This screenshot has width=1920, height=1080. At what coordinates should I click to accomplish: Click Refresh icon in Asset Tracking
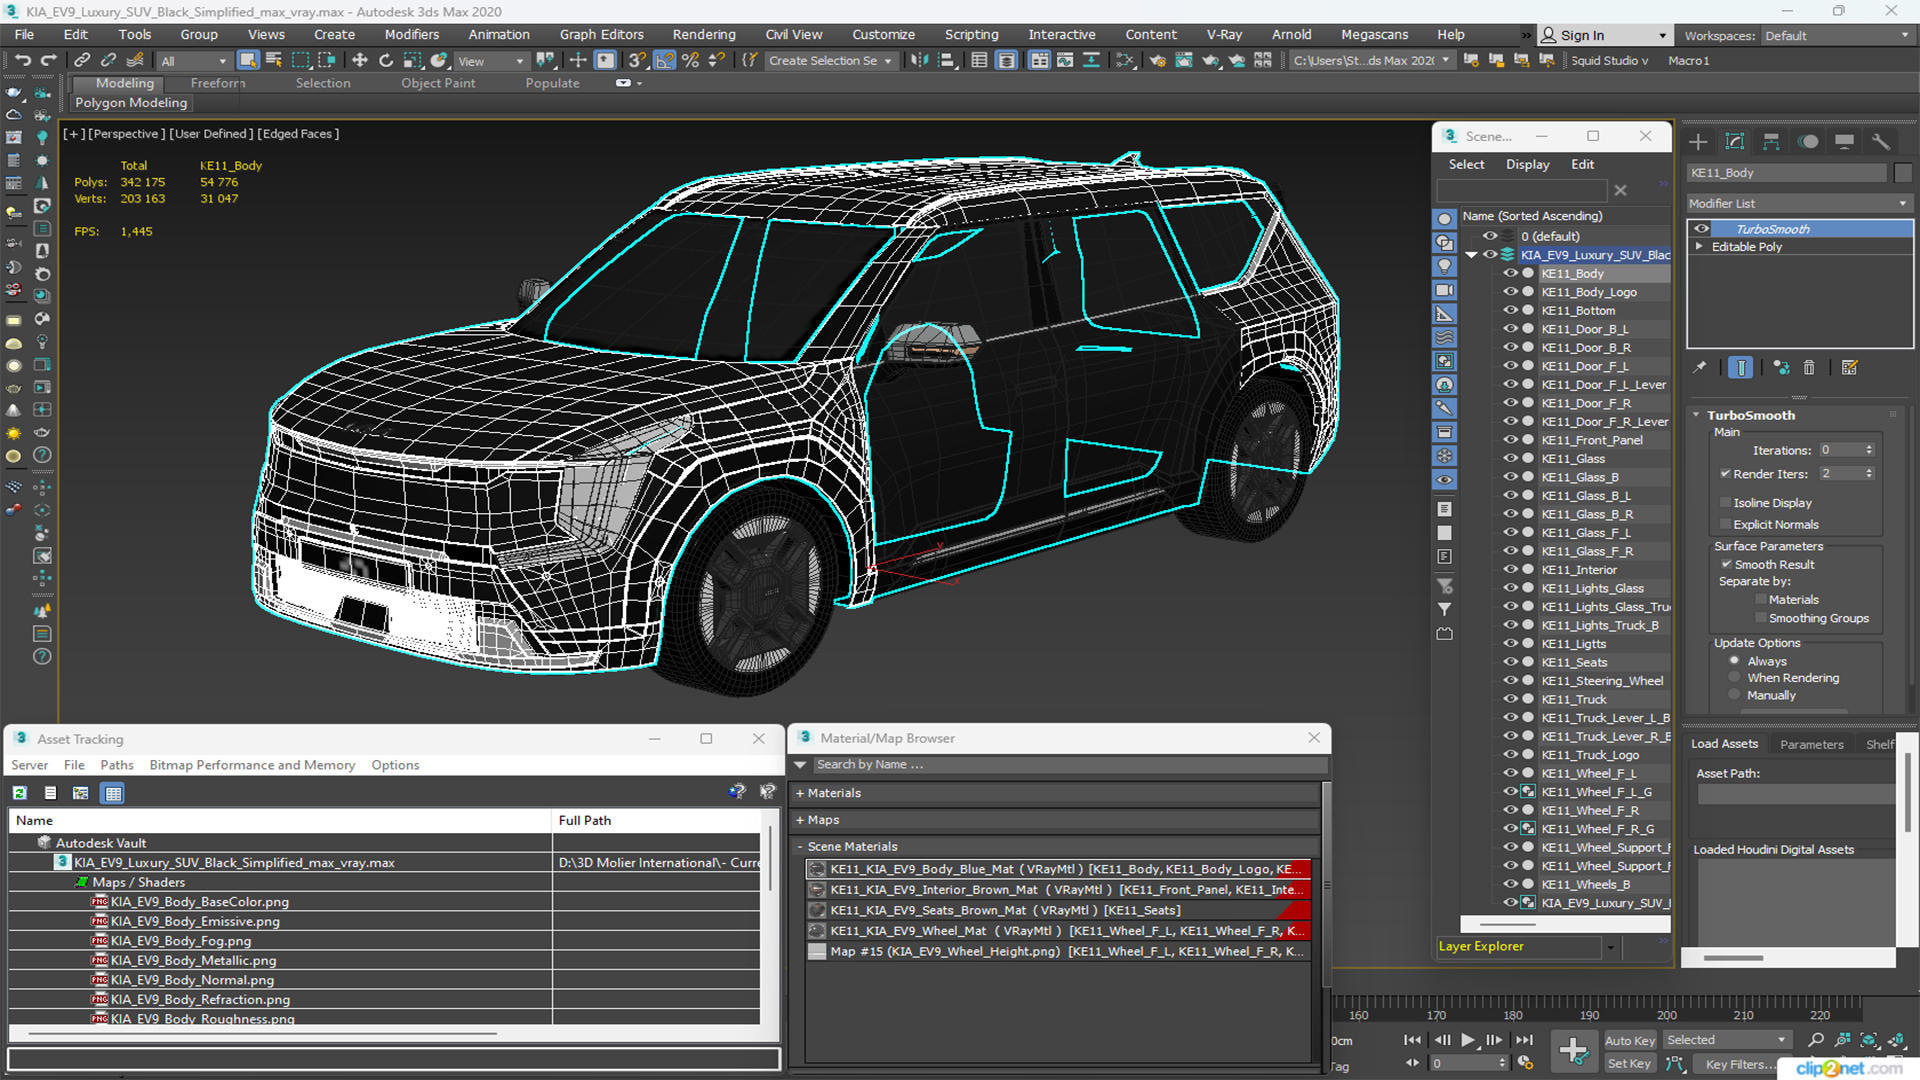click(x=20, y=794)
